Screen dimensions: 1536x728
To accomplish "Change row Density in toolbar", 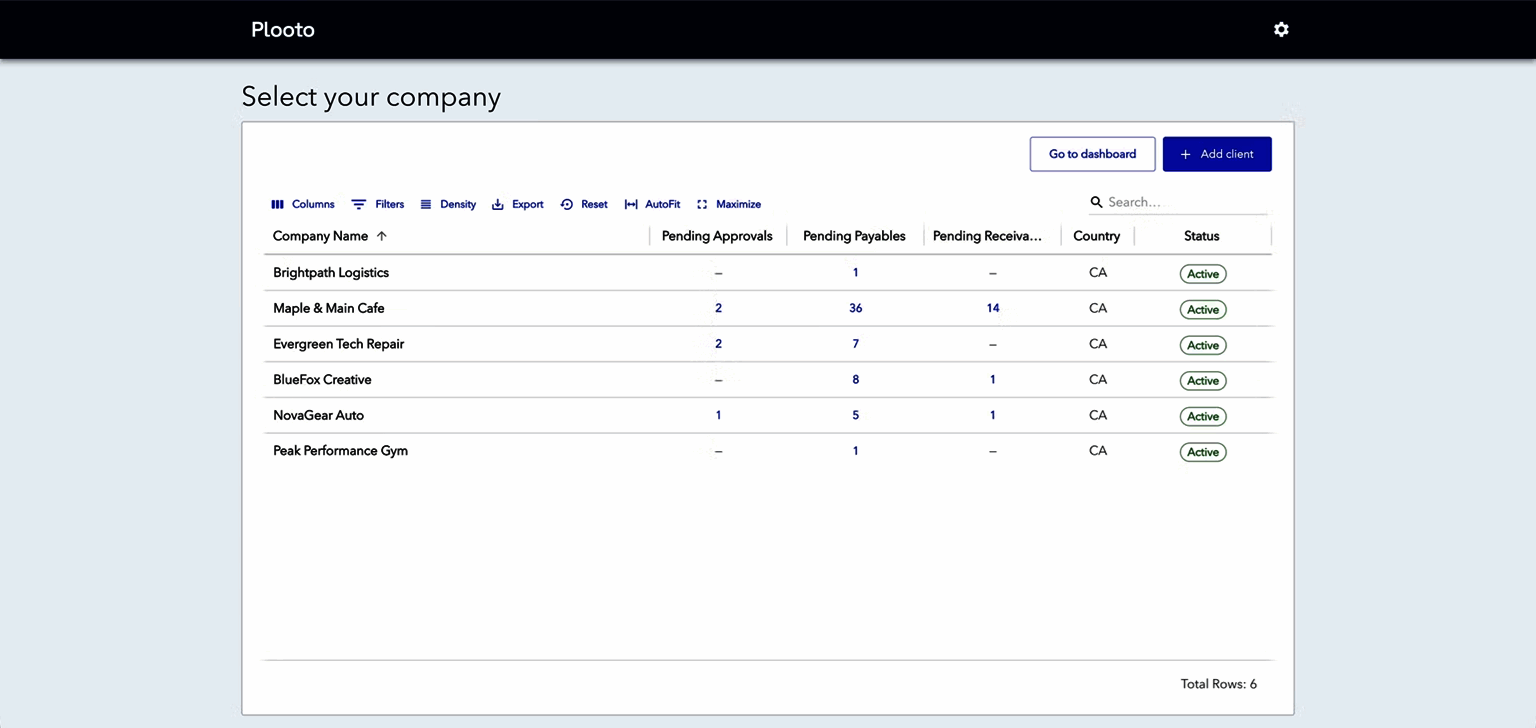I will [426, 204].
